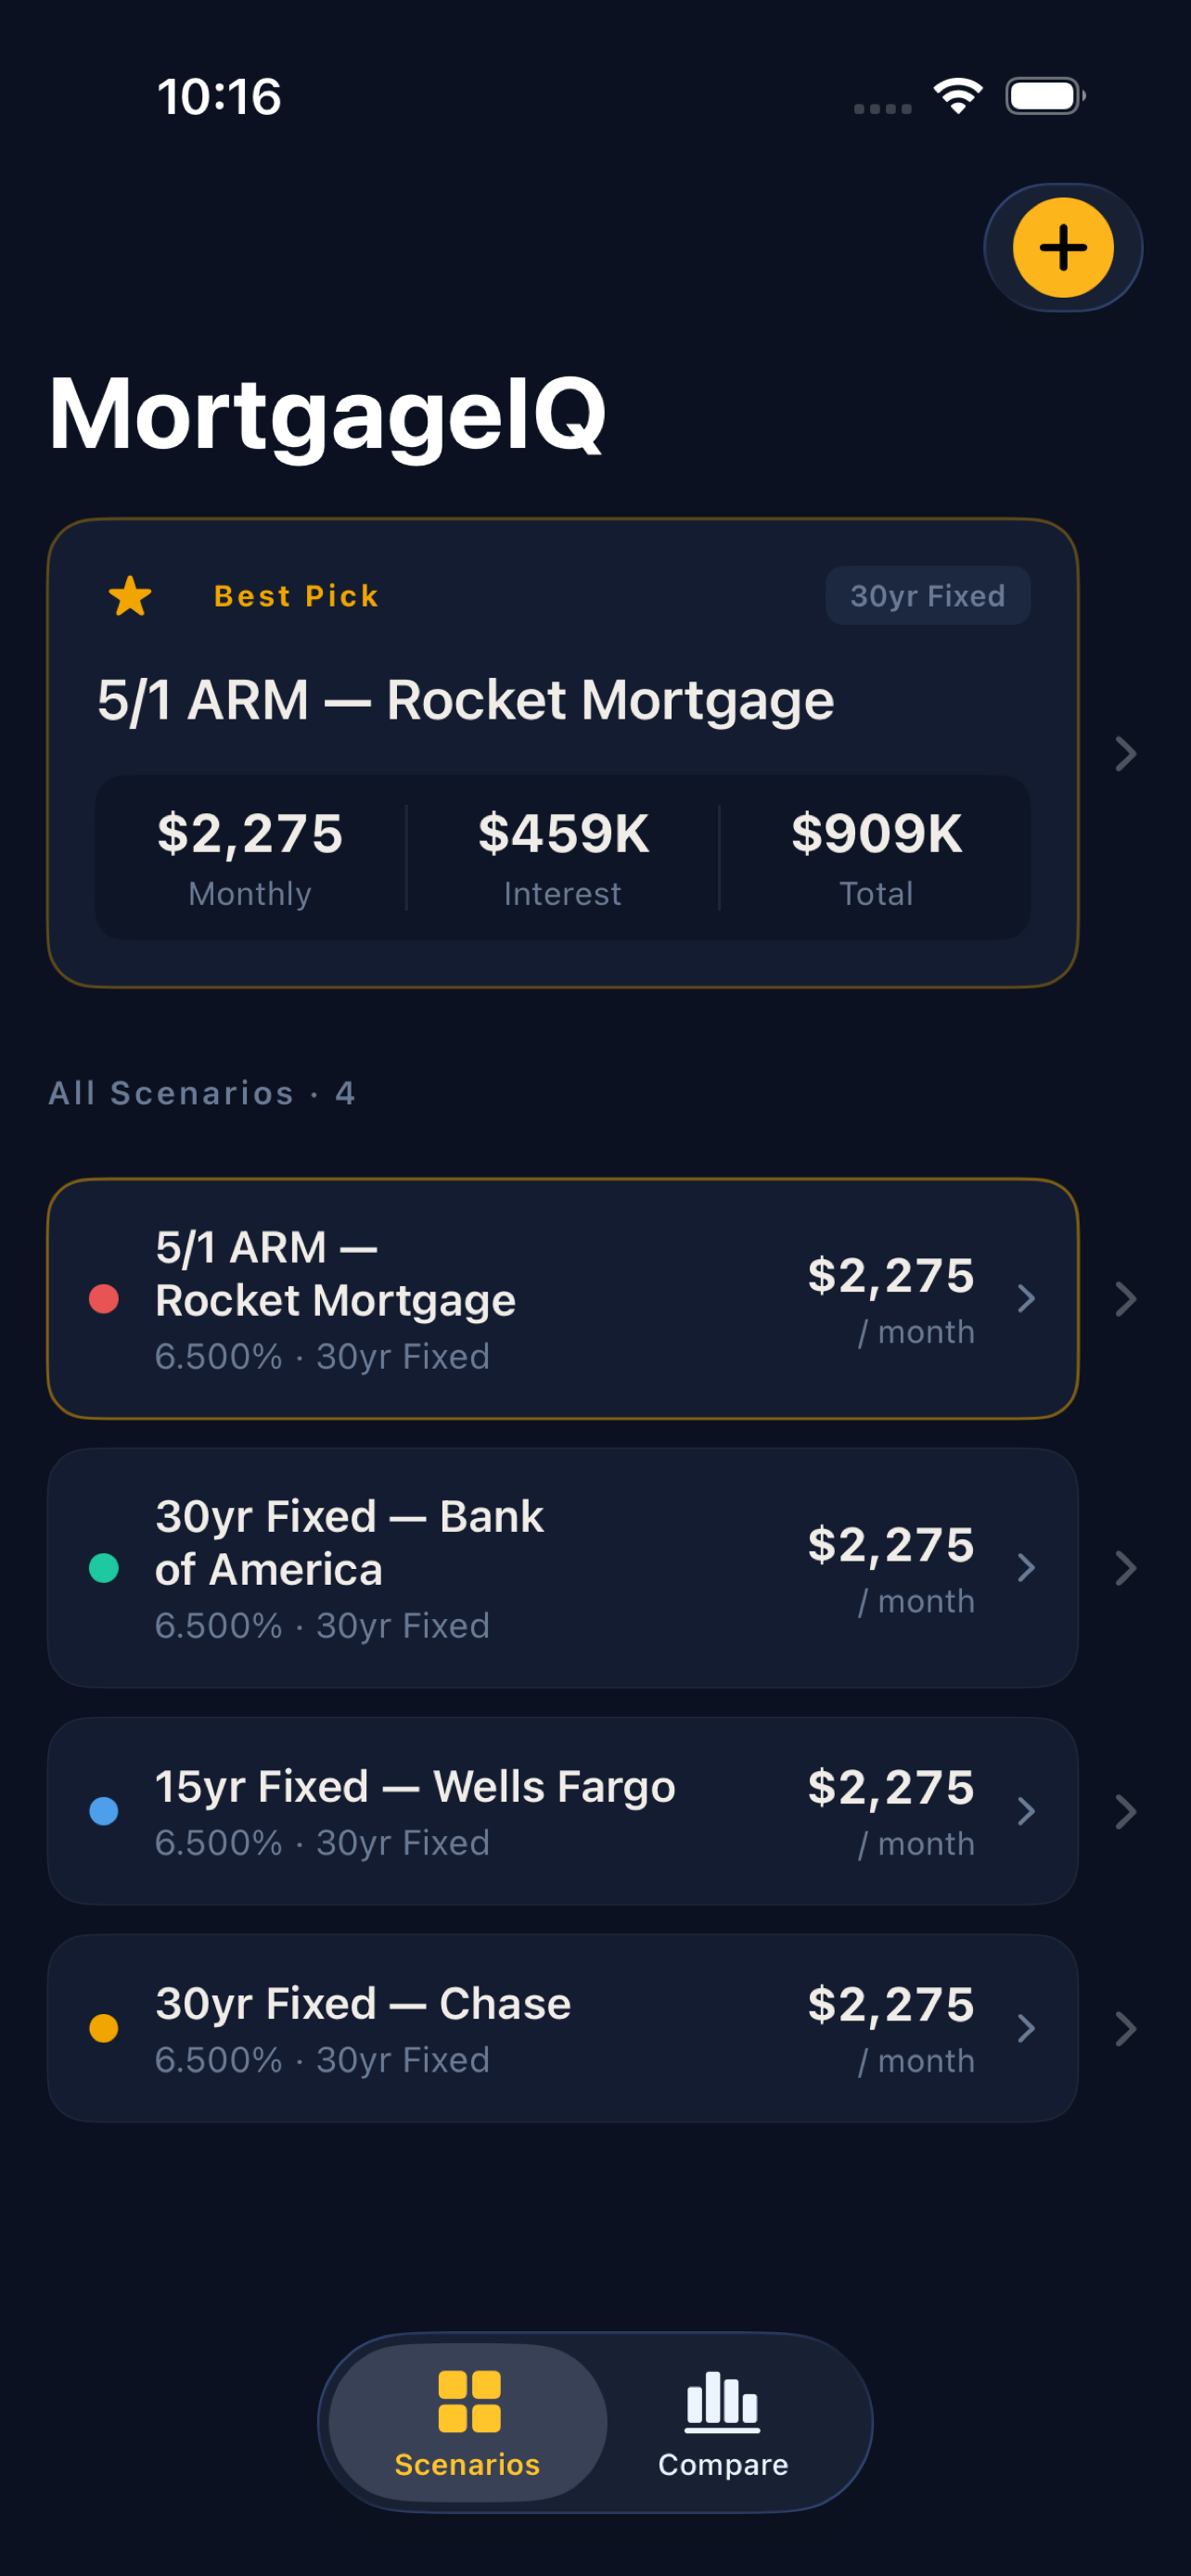Screen dimensions: 1191x2576
Task: Click the blue dot beside Wells Fargo
Action: tap(104, 1811)
